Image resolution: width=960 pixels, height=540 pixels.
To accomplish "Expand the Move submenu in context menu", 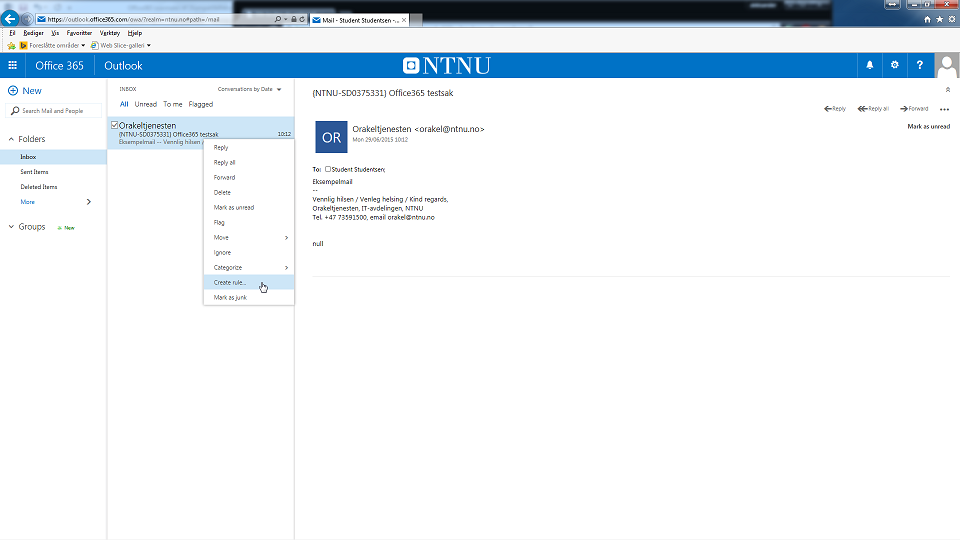I will (286, 238).
